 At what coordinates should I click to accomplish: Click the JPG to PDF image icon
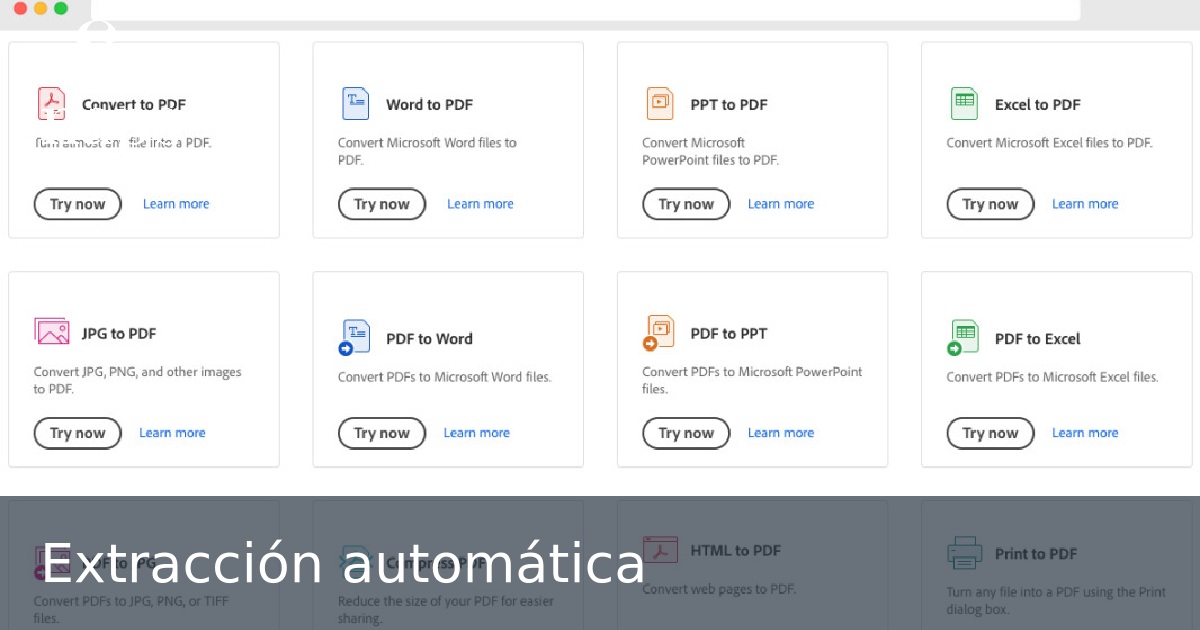click(52, 332)
